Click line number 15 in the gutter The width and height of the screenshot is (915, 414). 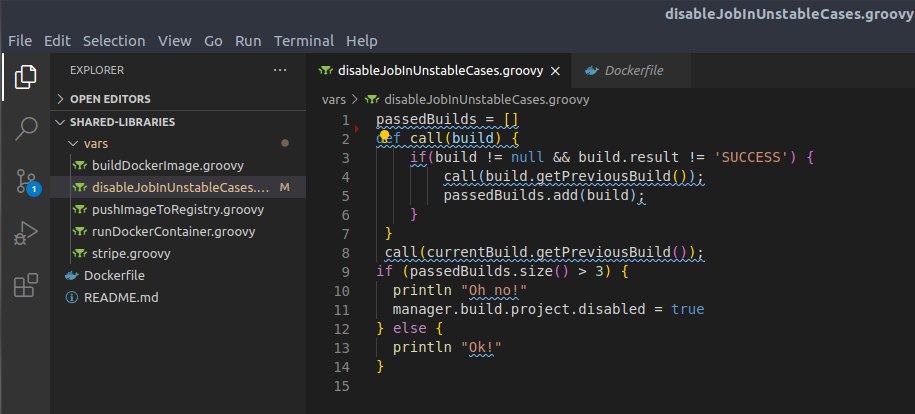(342, 386)
